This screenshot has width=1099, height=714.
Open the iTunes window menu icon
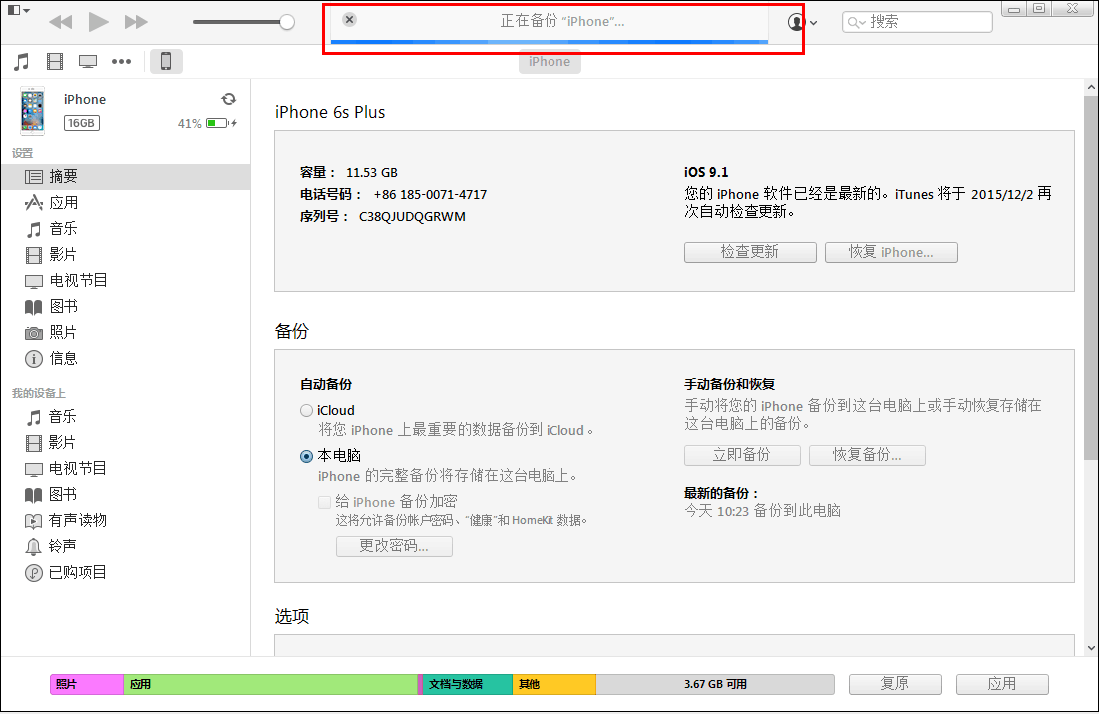tap(18, 11)
